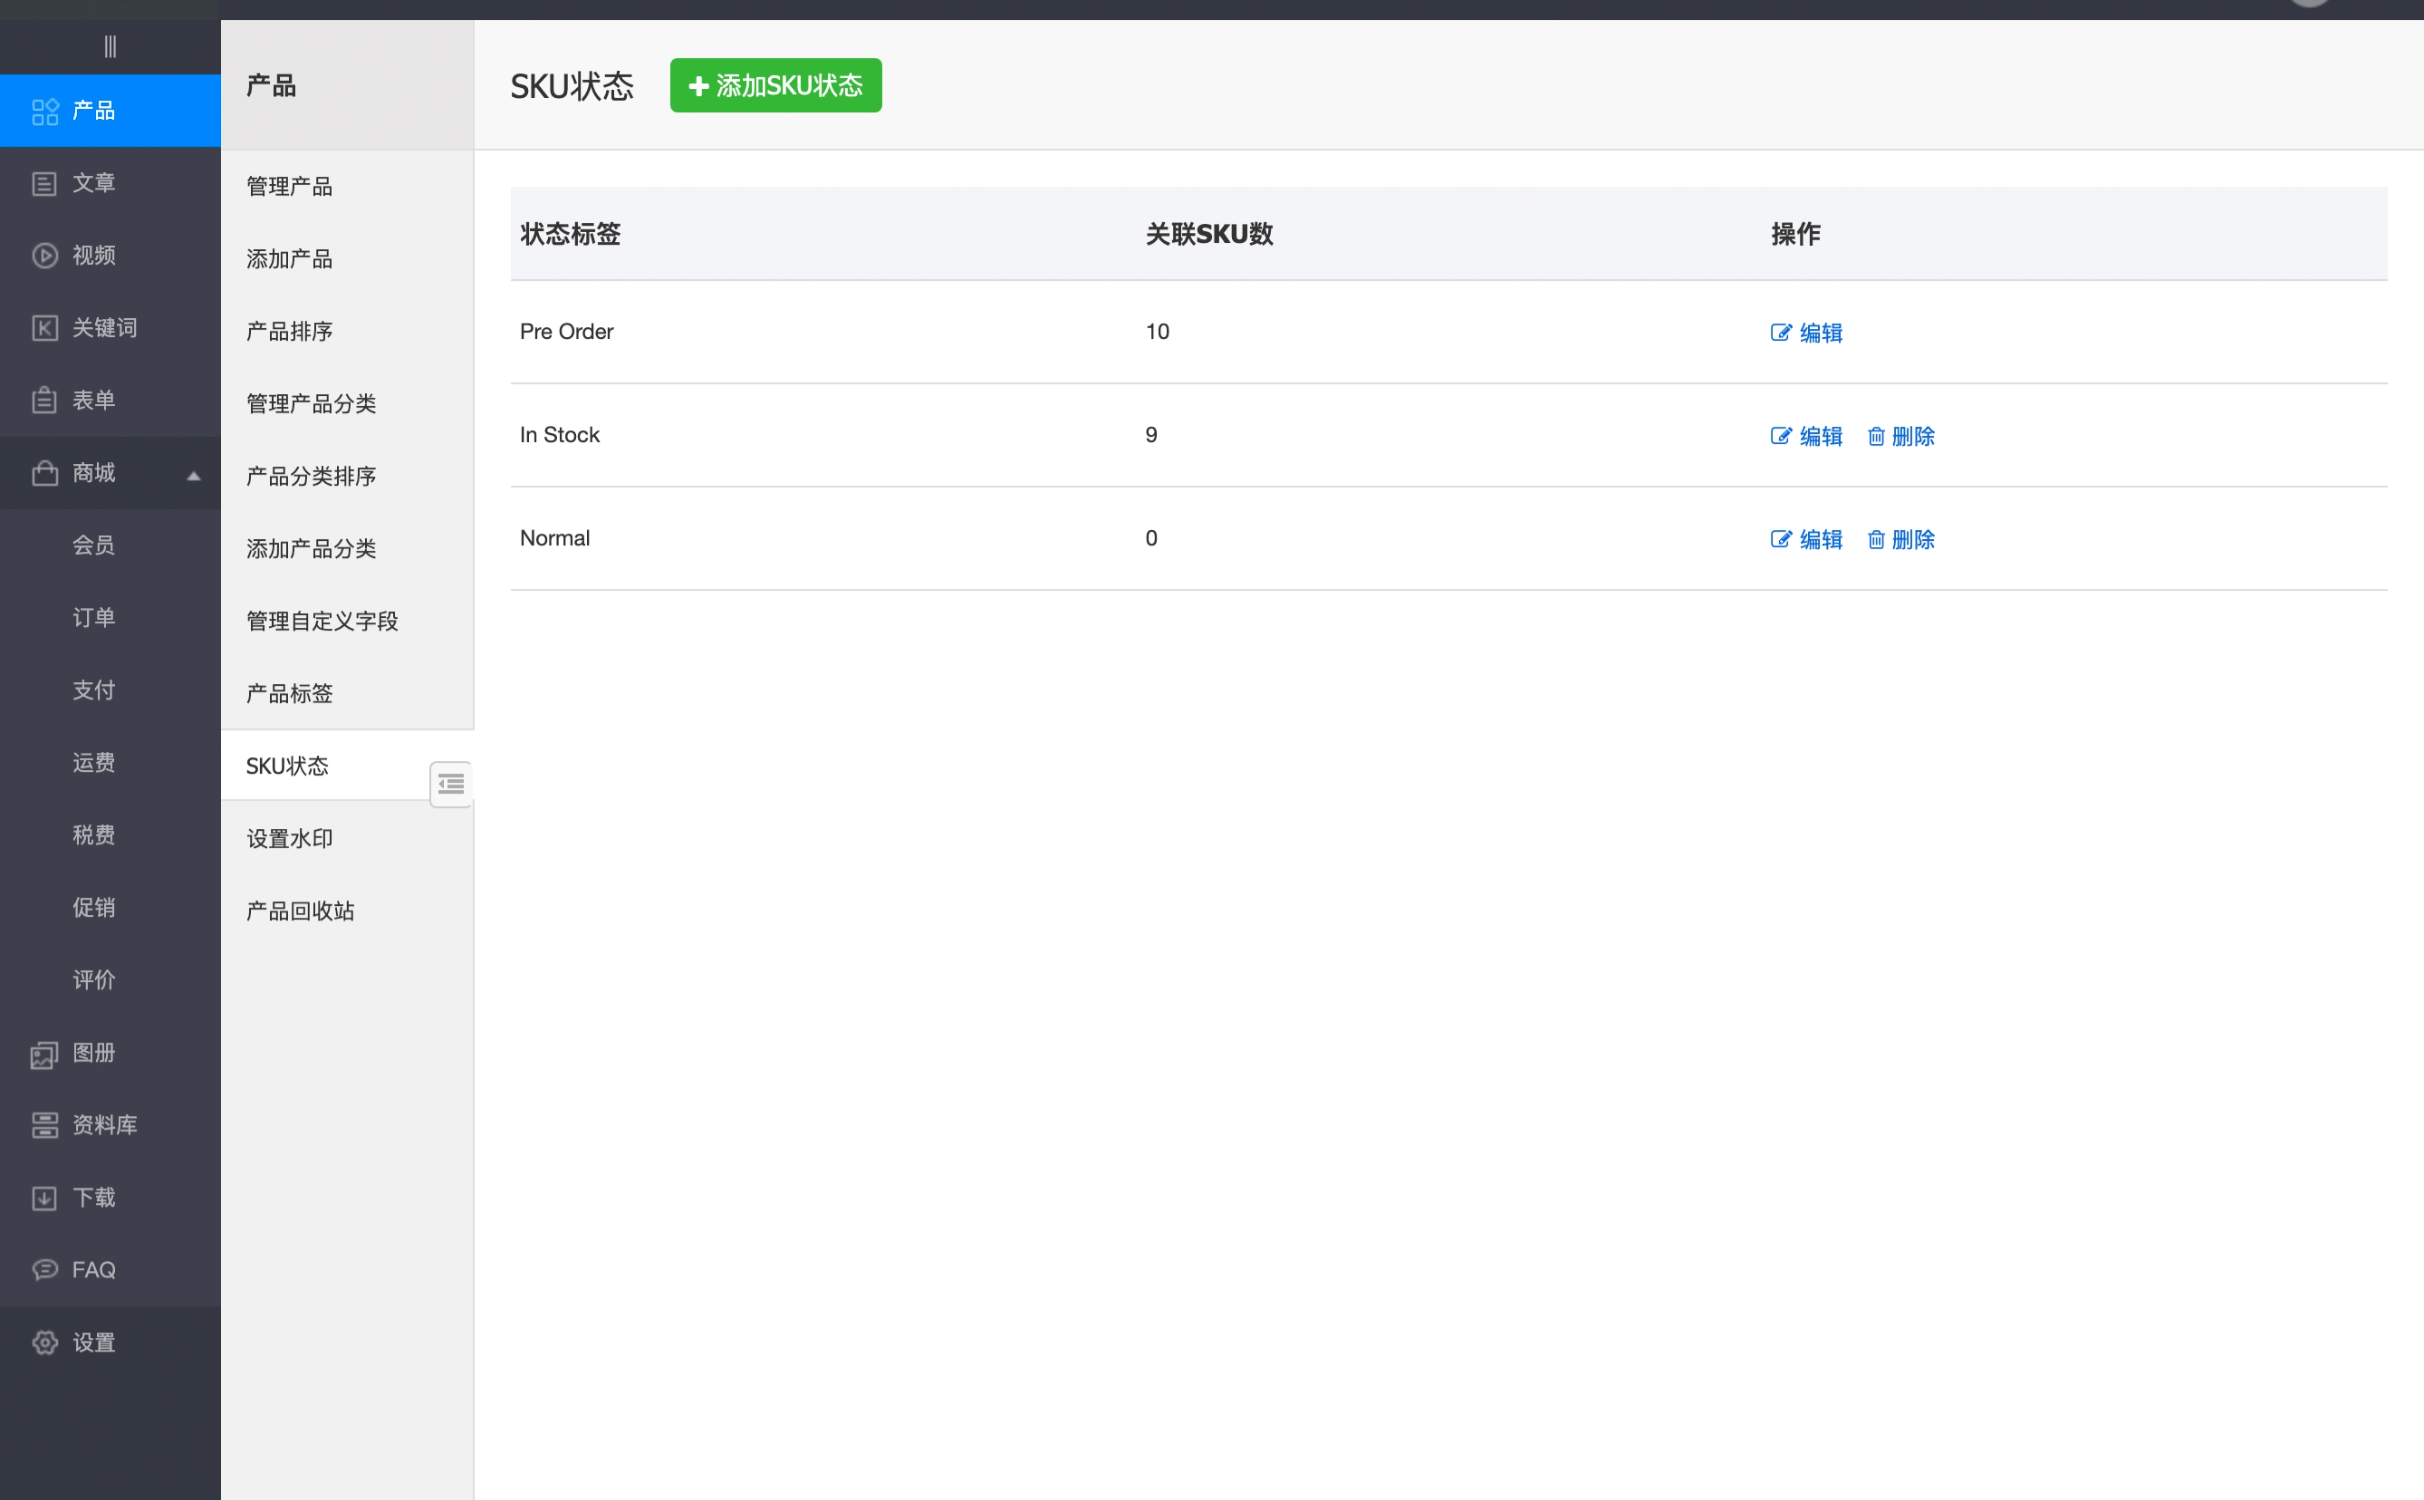
Task: Open 管理产品 in the product submenu
Action: (289, 186)
